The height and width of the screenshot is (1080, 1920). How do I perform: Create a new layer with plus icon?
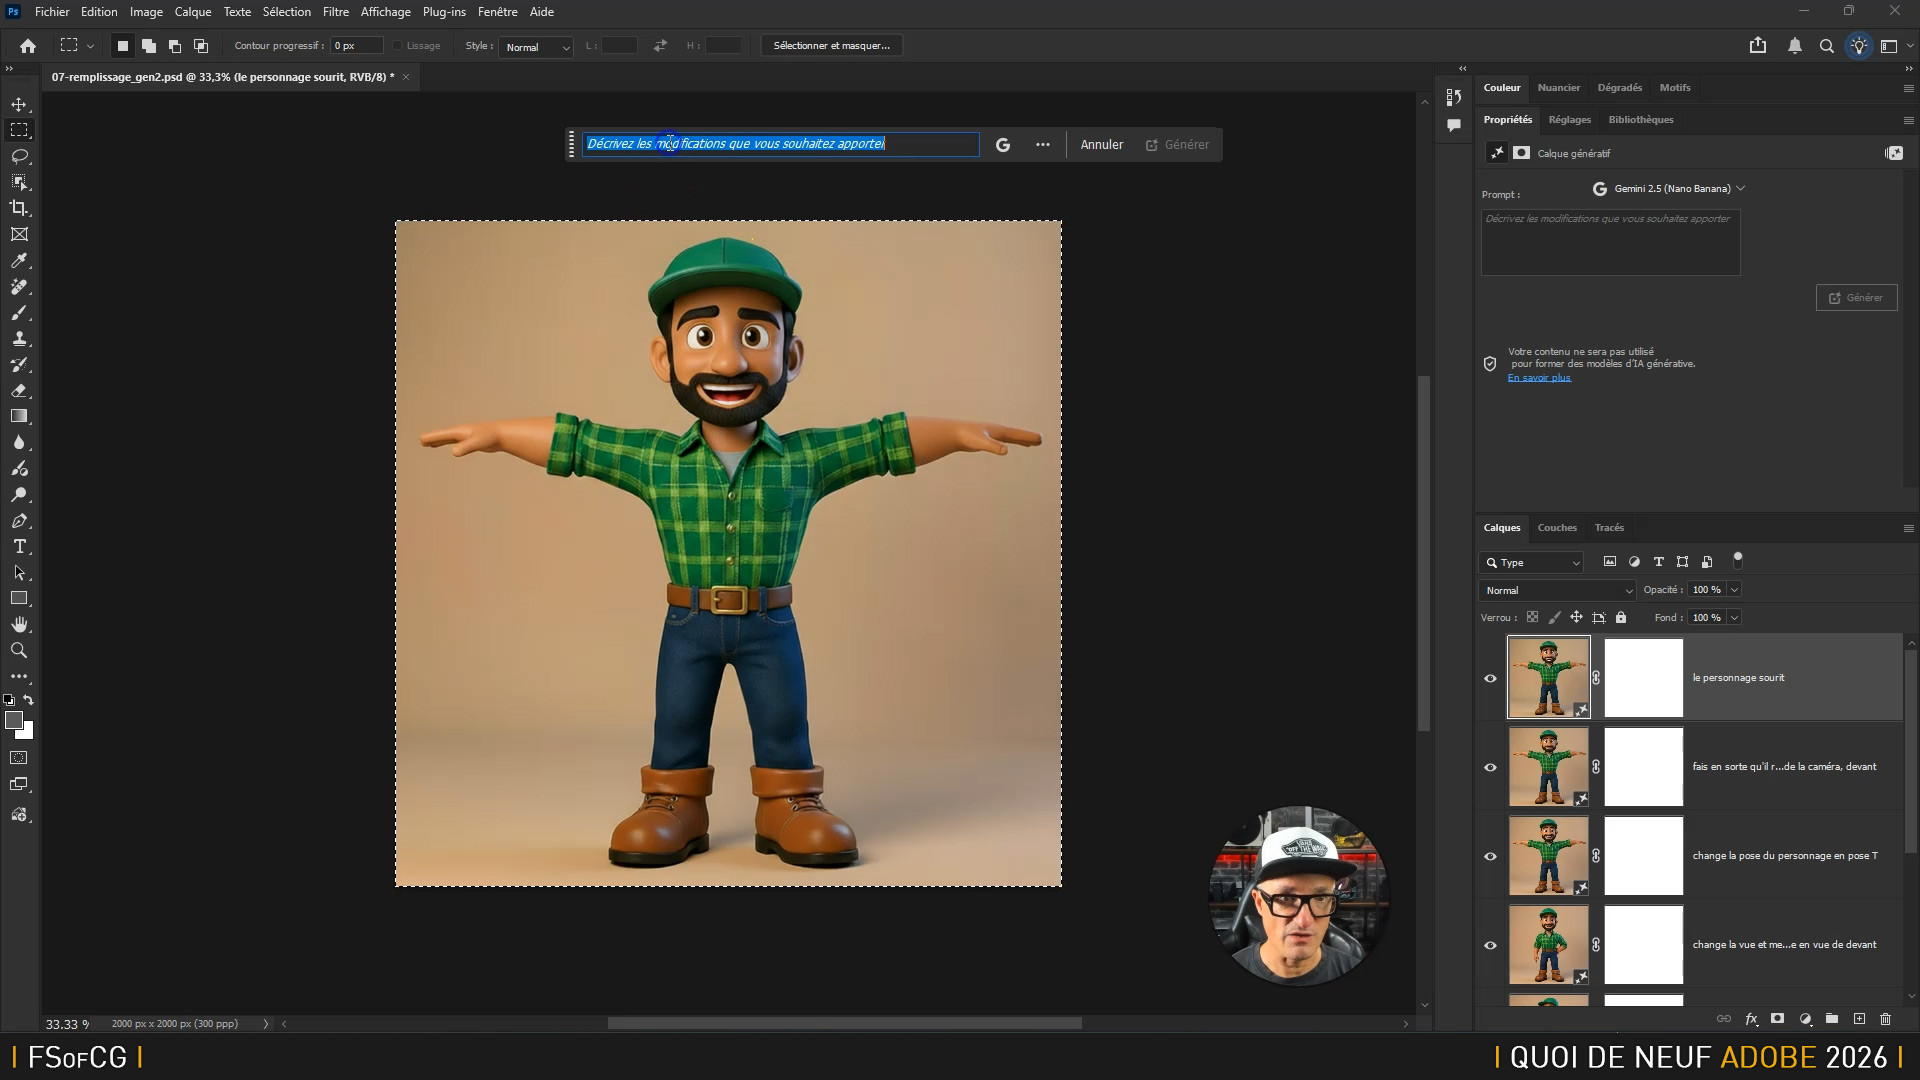click(x=1859, y=1019)
